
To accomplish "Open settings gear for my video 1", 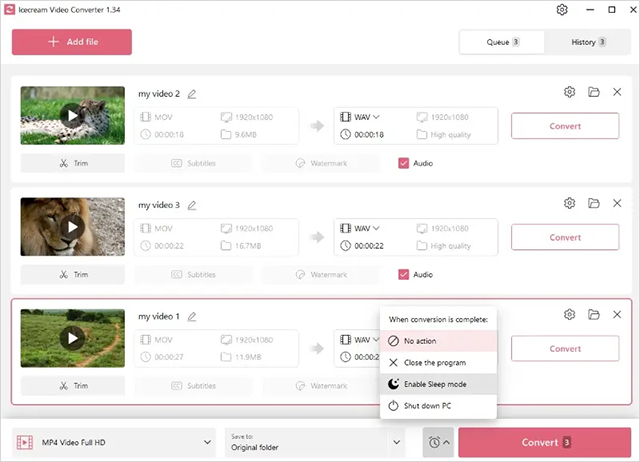I will tap(569, 314).
